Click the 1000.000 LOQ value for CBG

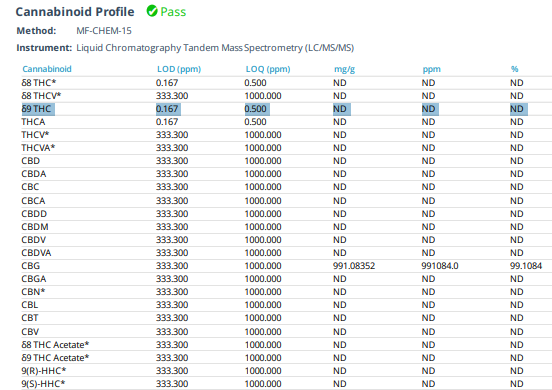coord(263,266)
